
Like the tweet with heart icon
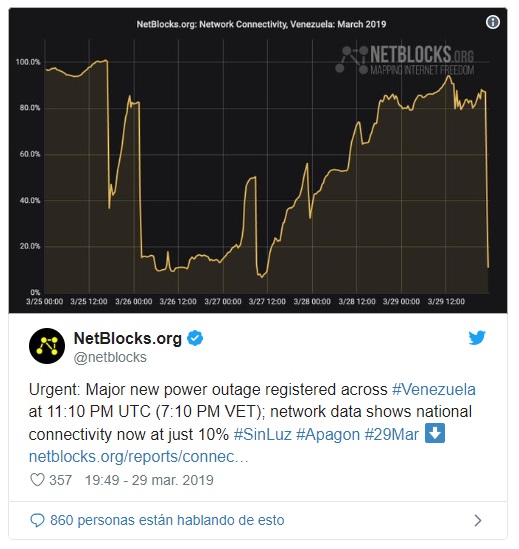click(x=37, y=480)
